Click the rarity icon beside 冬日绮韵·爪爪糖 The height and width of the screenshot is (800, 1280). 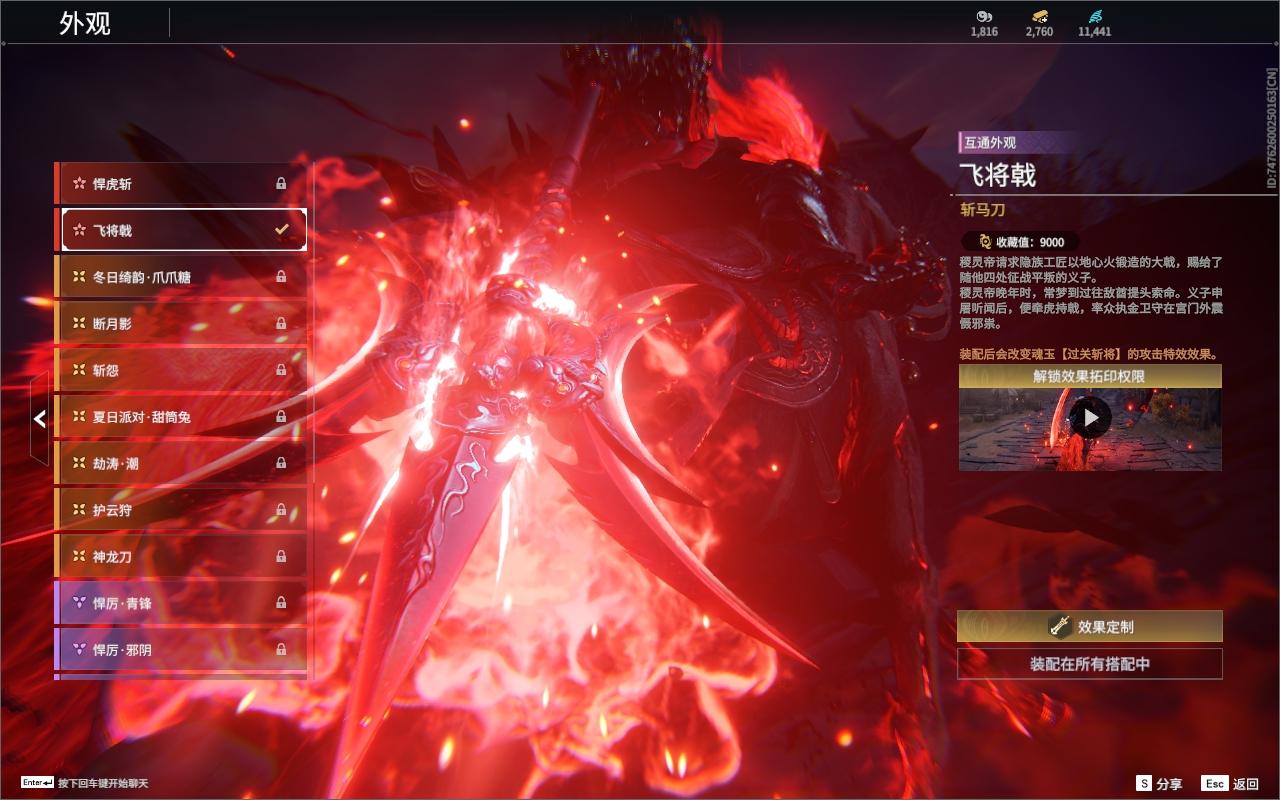(79, 277)
